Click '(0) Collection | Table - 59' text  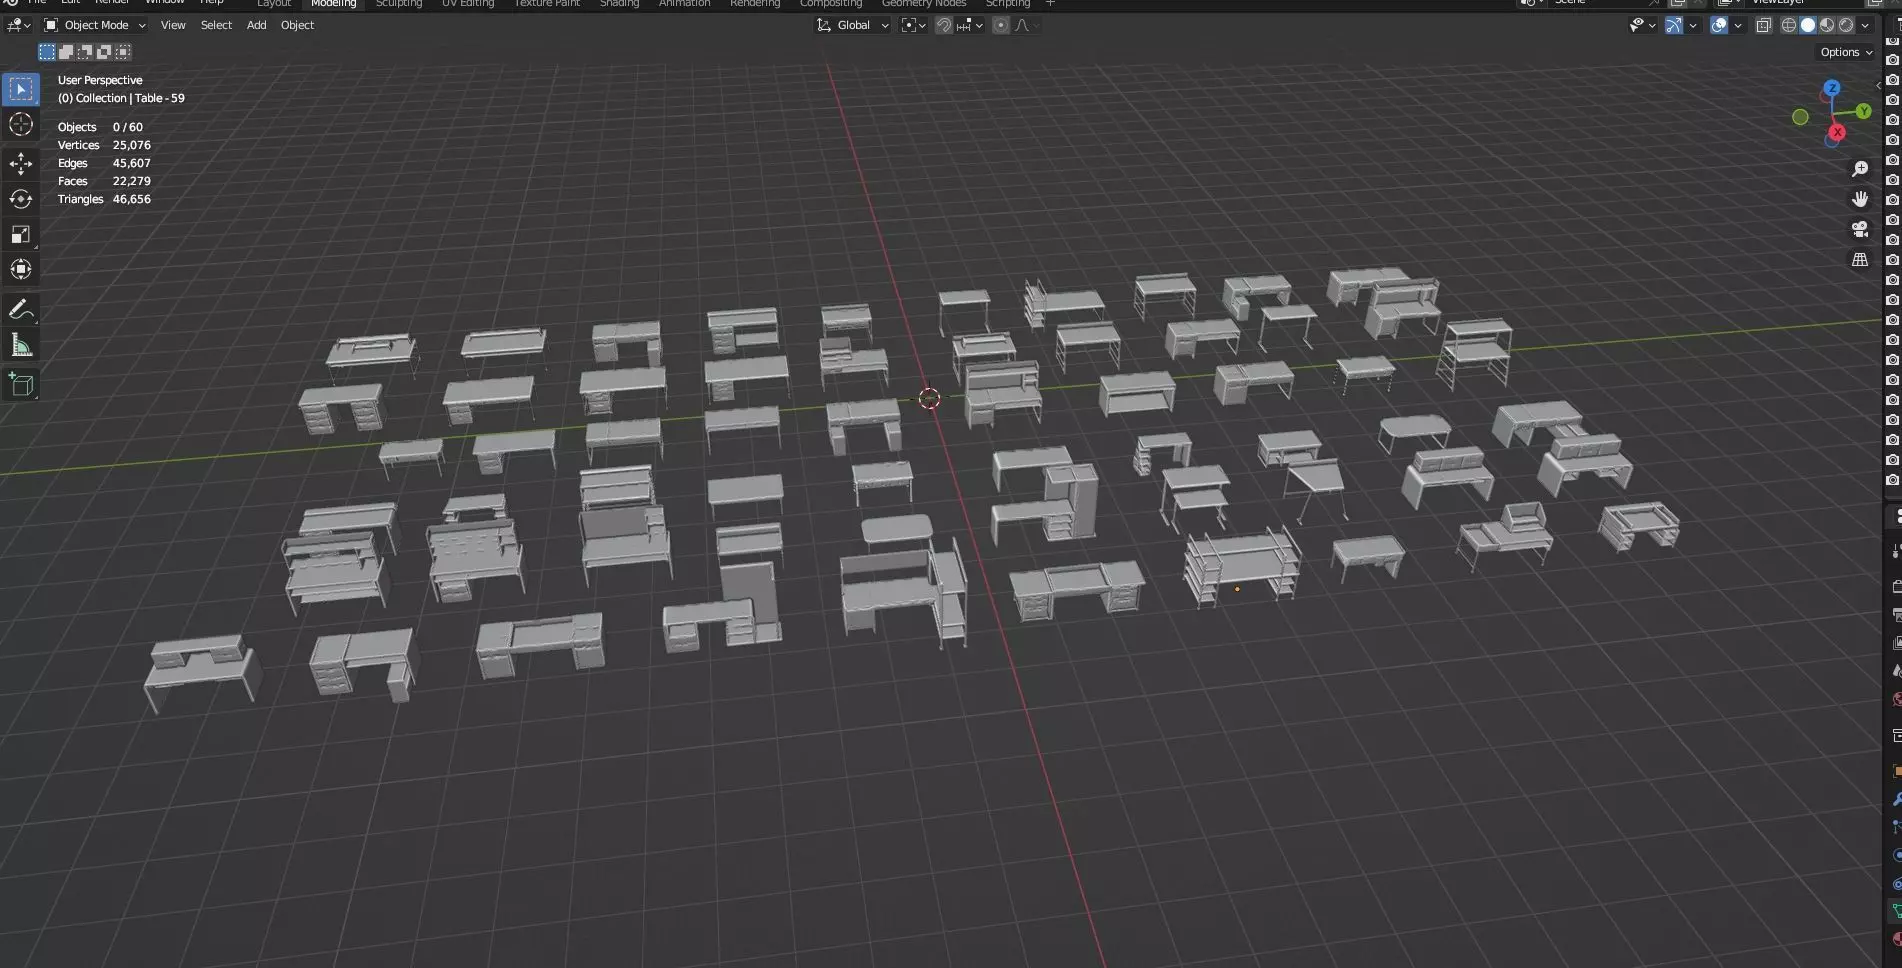click(121, 98)
